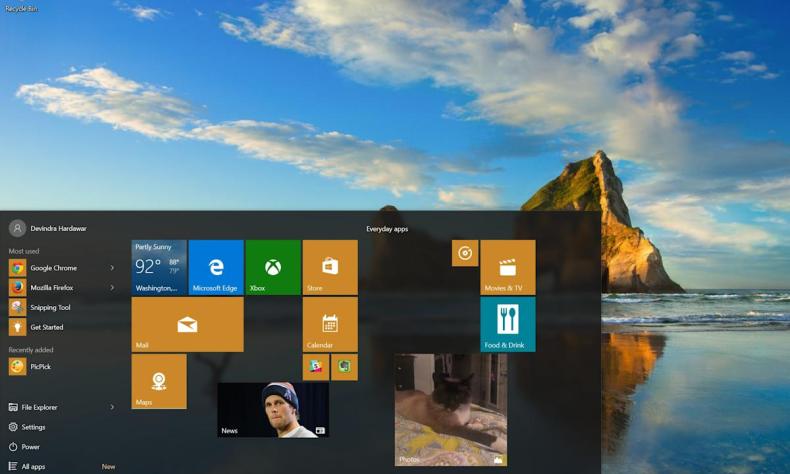Open the Store tile
Screen dimensions: 790x474
click(330, 267)
